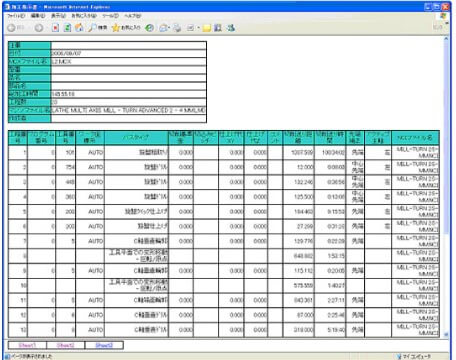Open the History/Media globe button
Screen dimensions: 456x360
click(149, 28)
